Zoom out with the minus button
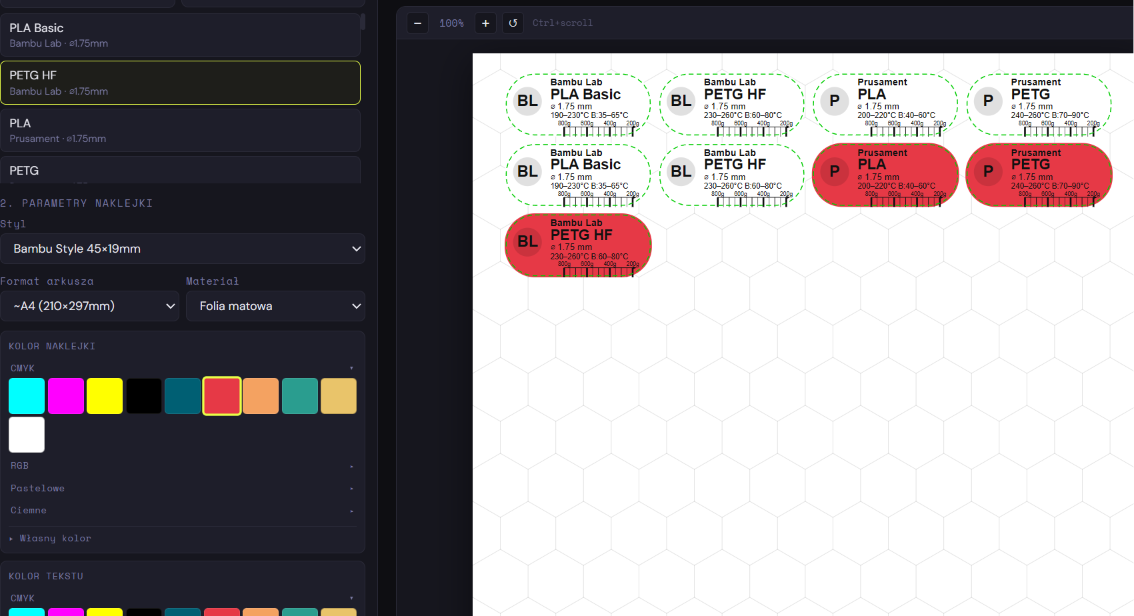Screen dimensions: 1134x616 [417, 23]
